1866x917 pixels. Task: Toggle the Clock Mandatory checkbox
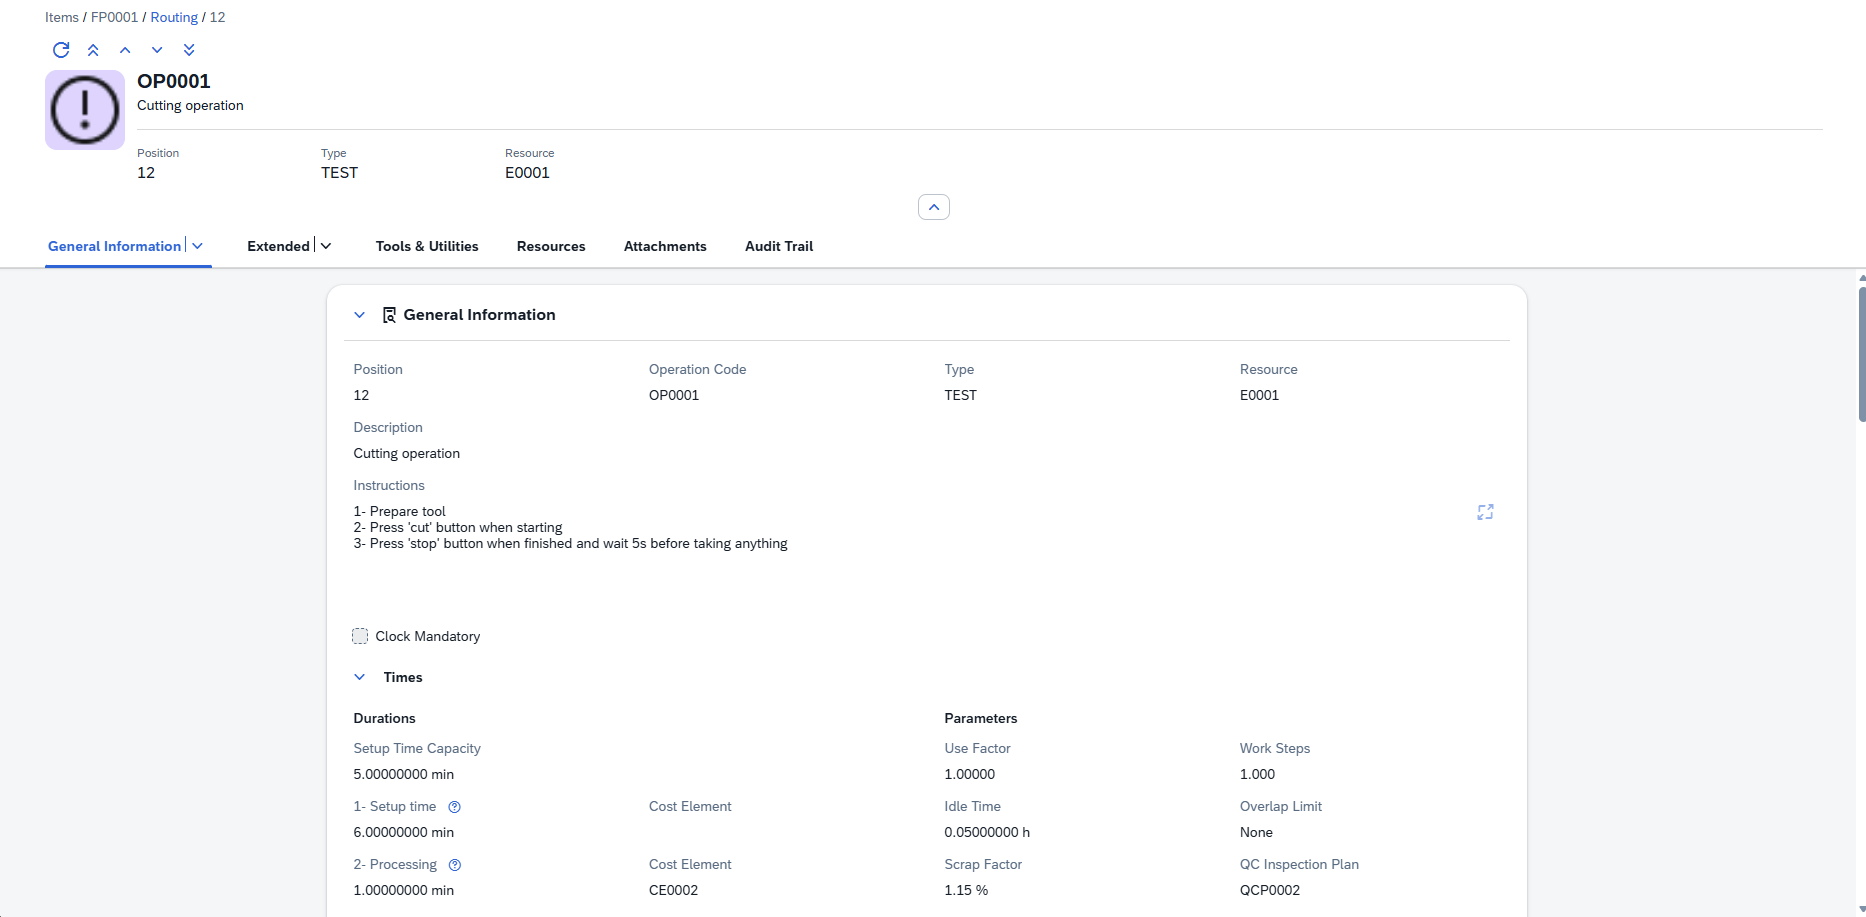(x=360, y=636)
